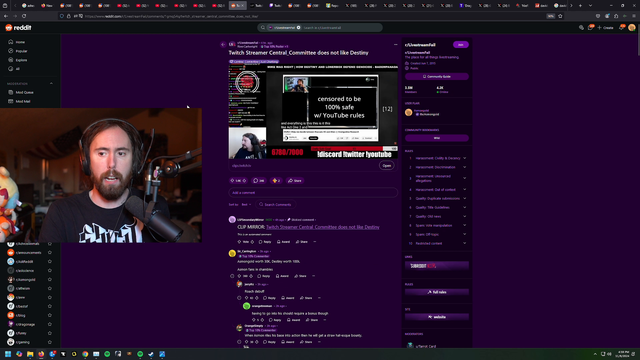
Task: Give an award to the post
Action: point(276,180)
